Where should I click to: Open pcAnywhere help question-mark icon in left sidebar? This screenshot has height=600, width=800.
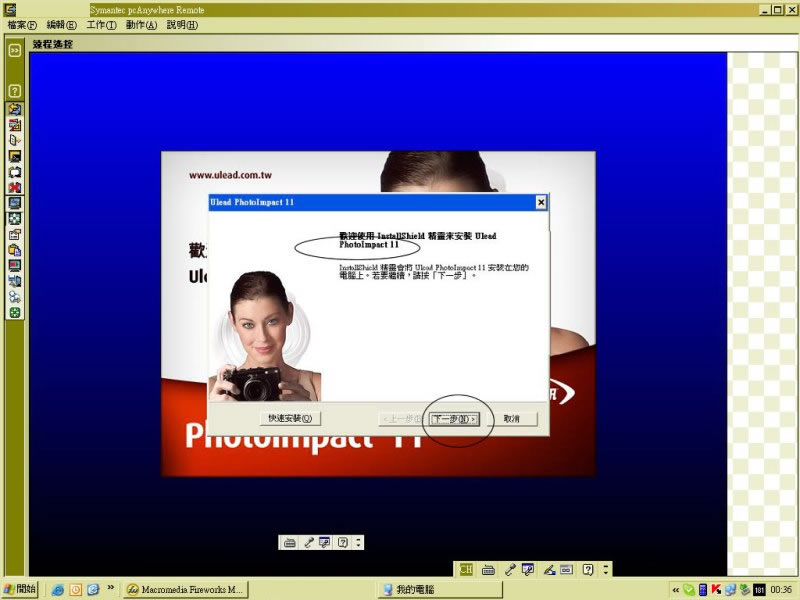point(14,91)
